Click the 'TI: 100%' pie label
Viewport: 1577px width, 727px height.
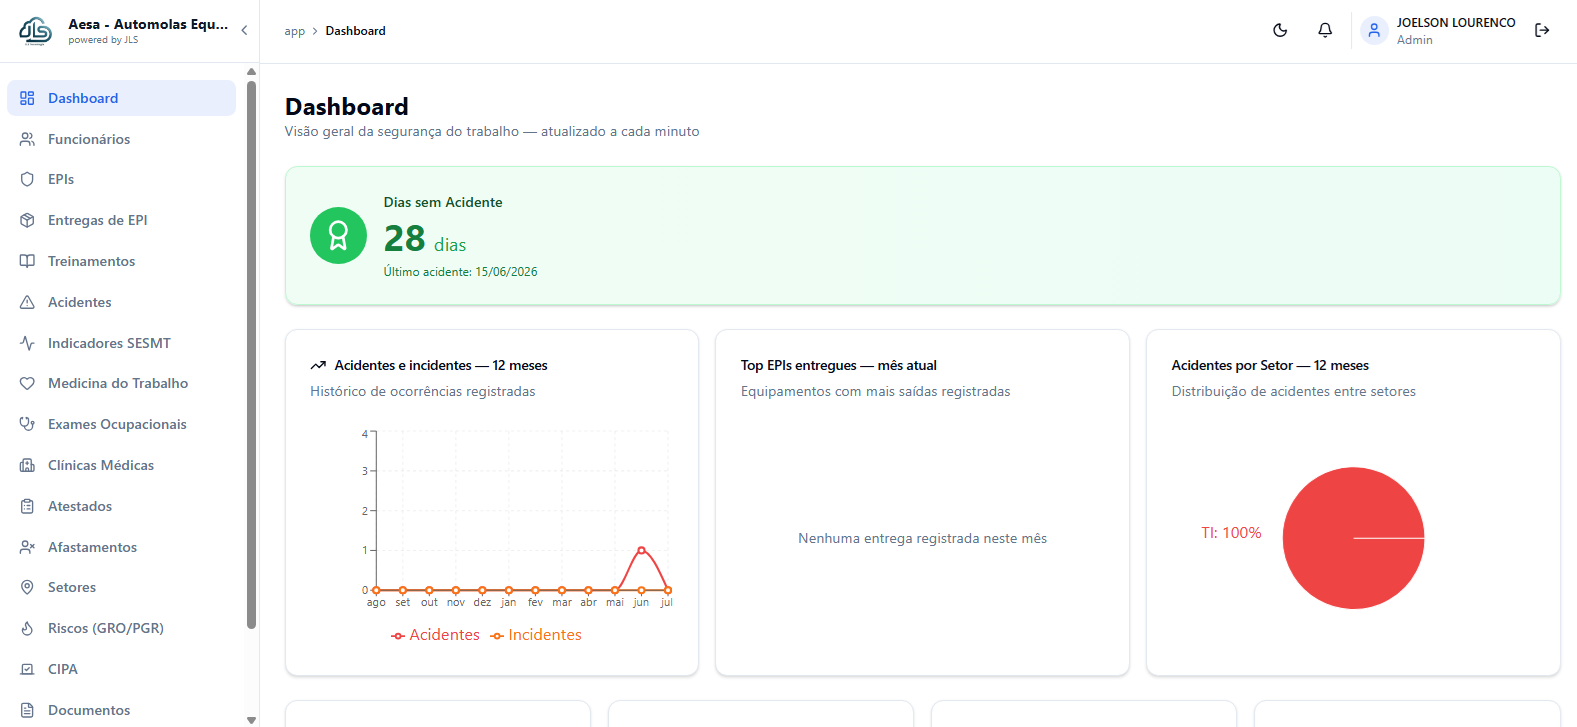point(1231,533)
